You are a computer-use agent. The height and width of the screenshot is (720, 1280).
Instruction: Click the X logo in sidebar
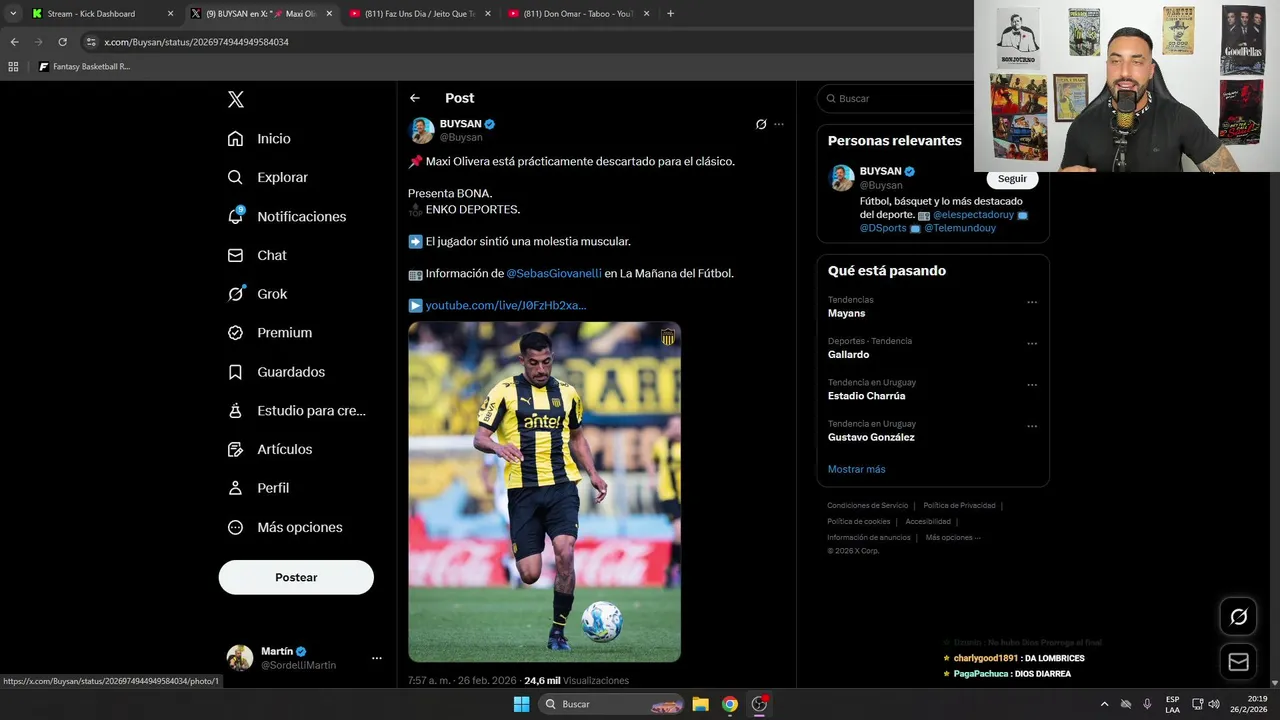(235, 99)
